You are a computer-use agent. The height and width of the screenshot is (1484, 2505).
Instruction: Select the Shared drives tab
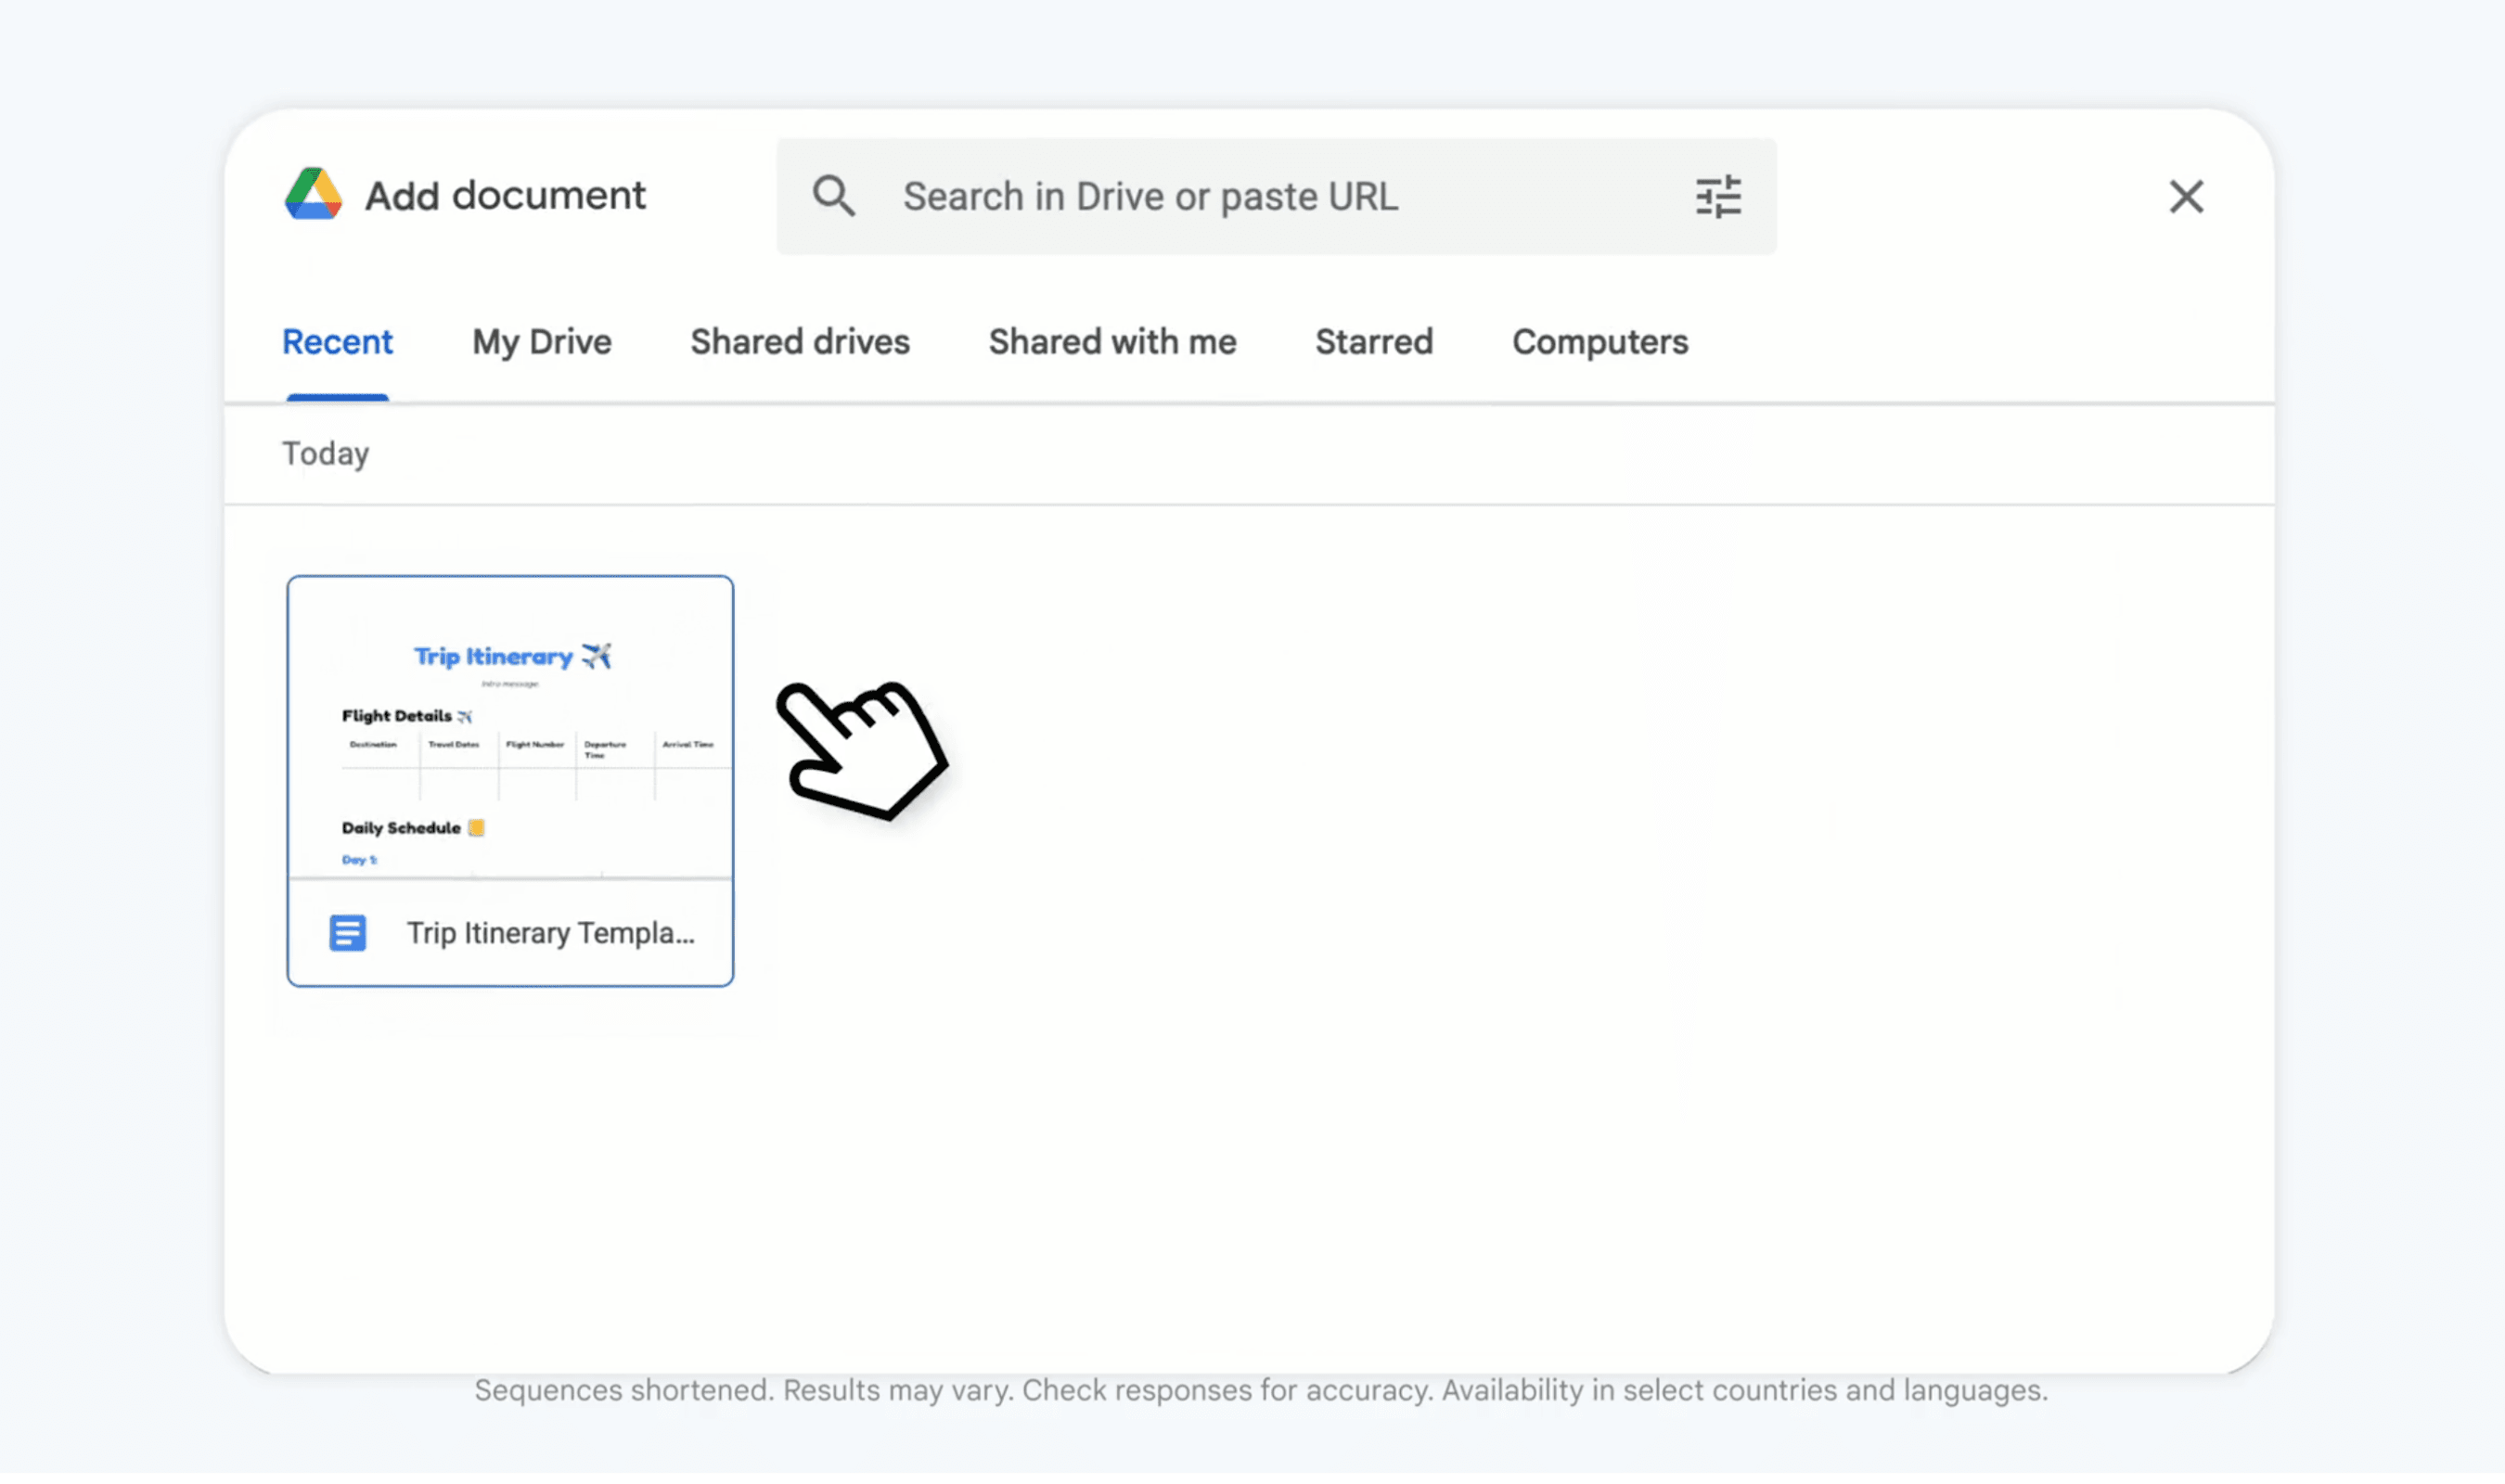pyautogui.click(x=799, y=343)
